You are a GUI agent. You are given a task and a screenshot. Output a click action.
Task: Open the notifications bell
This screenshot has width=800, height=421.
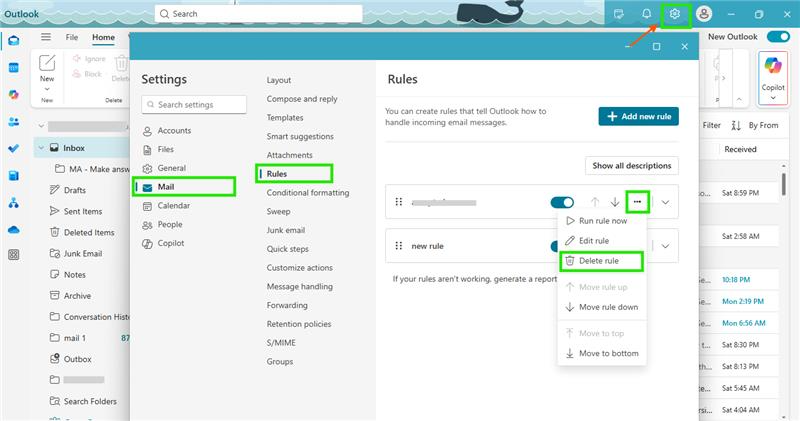coord(646,14)
